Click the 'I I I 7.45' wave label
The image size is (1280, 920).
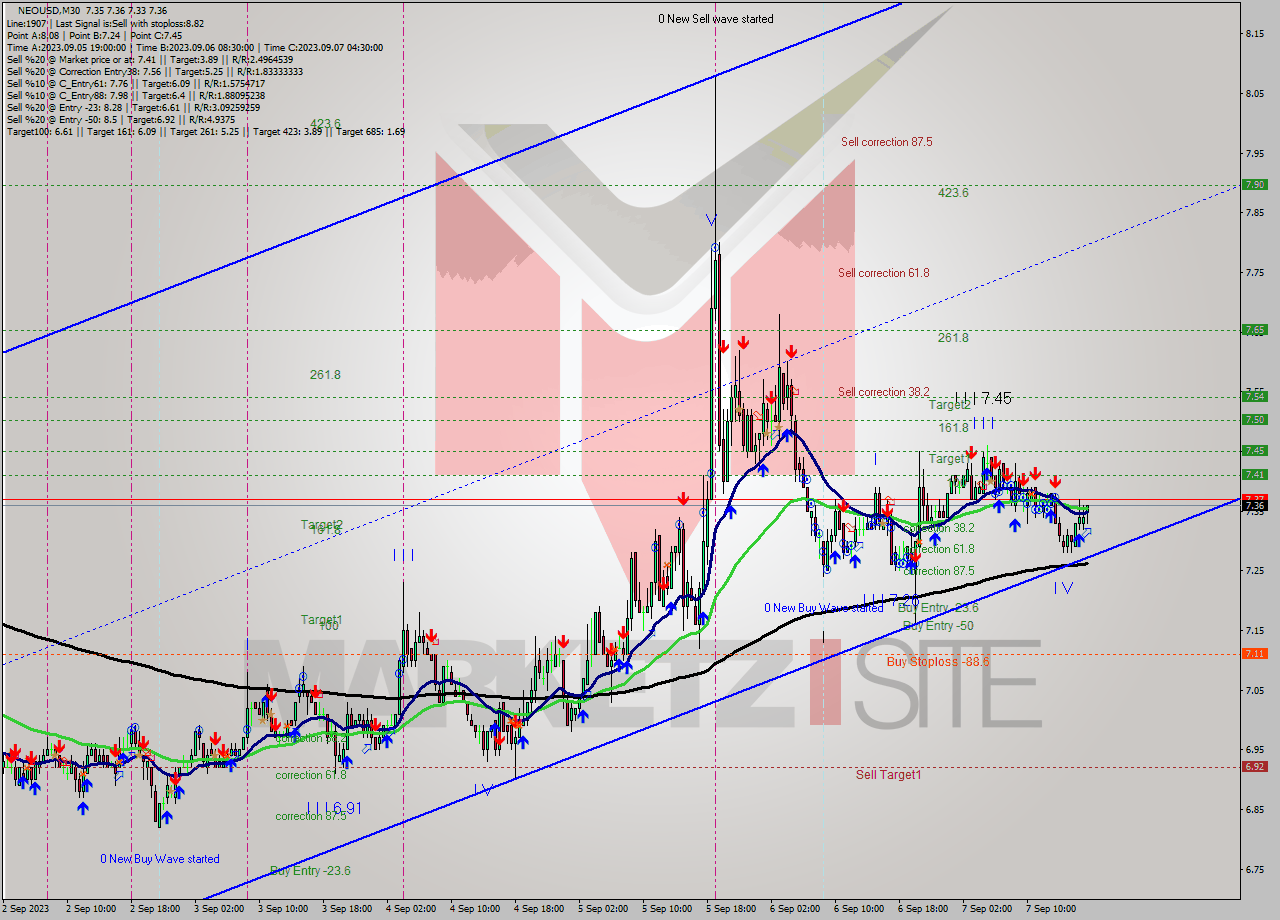point(982,398)
